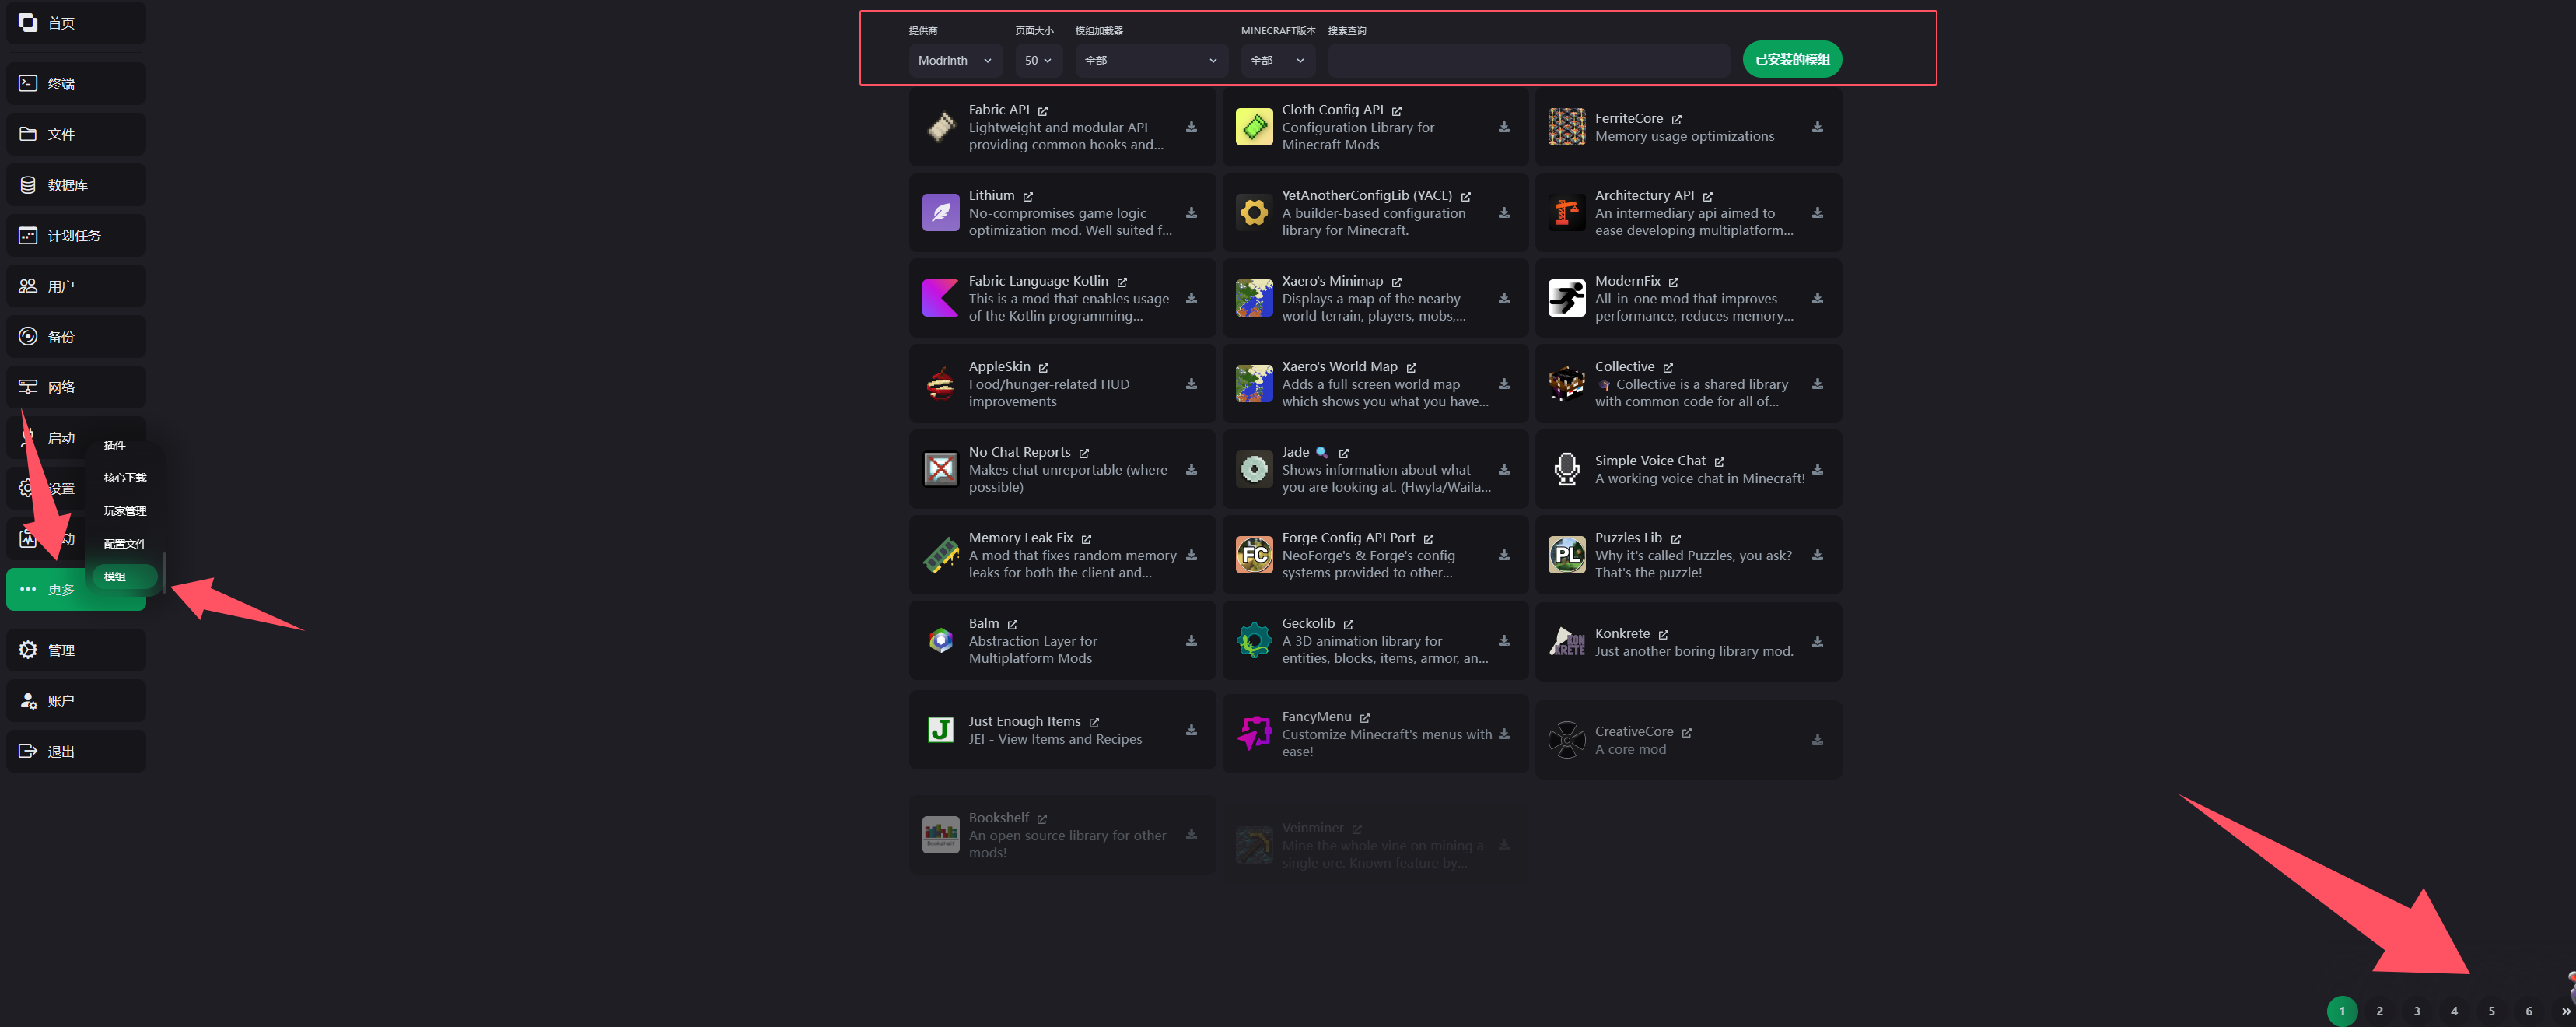Open the 文件 sidebar item
Screen dimensions: 2576x1027
[76, 134]
